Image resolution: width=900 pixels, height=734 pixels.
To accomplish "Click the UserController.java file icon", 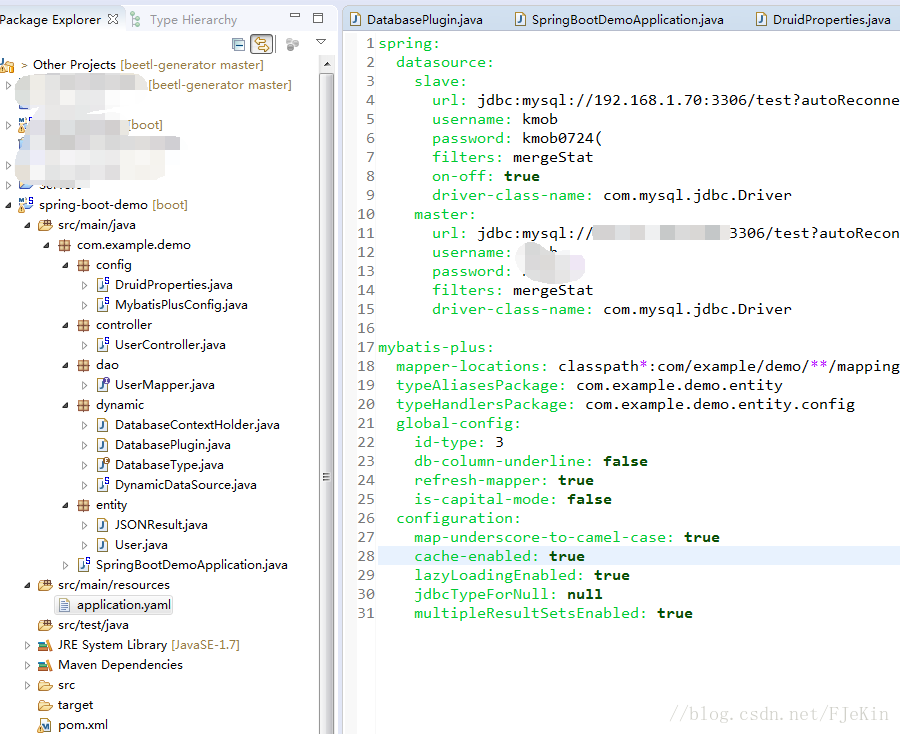I will click(103, 345).
